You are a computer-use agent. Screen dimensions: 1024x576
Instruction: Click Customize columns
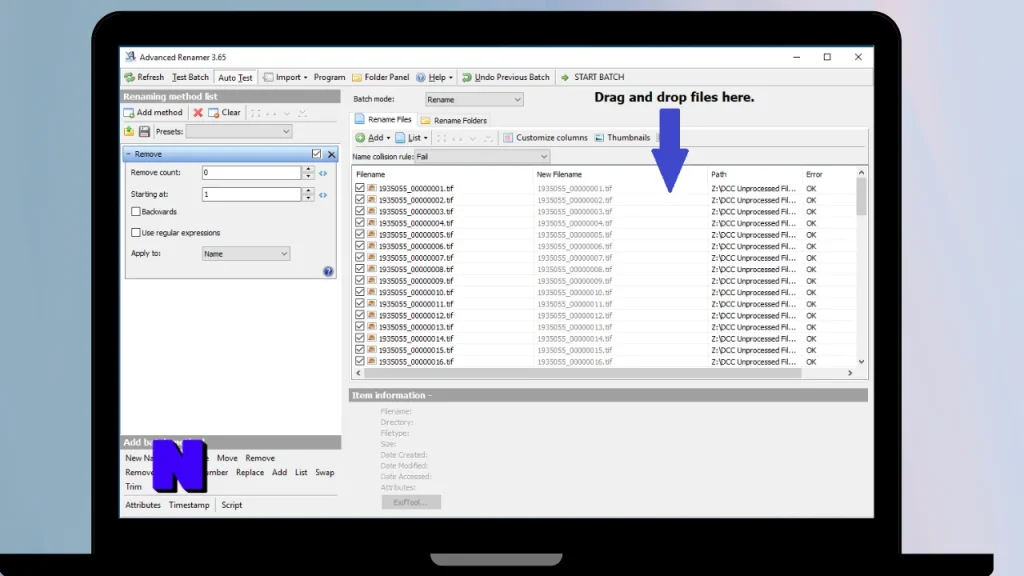(x=545, y=138)
